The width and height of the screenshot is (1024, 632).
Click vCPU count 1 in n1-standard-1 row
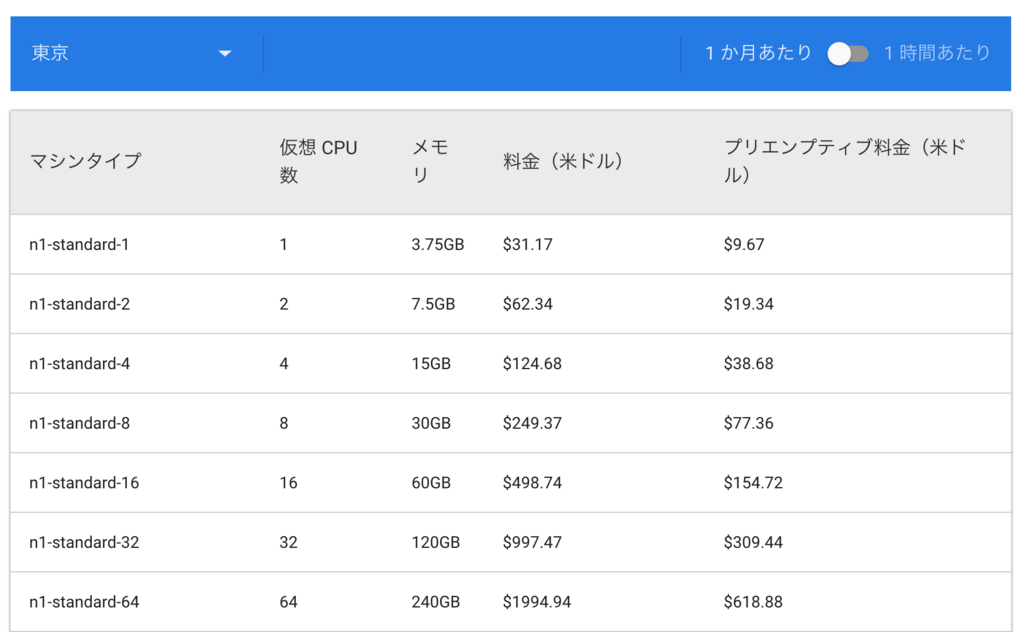[283, 244]
